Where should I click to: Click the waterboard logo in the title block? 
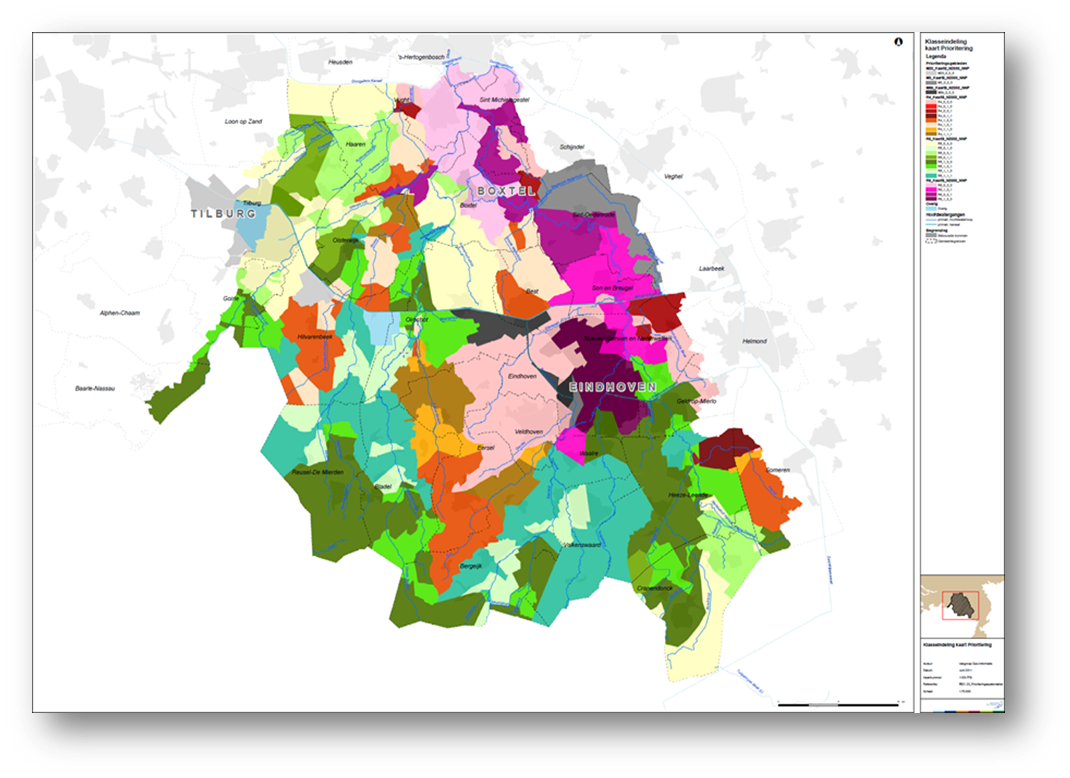pos(994,704)
